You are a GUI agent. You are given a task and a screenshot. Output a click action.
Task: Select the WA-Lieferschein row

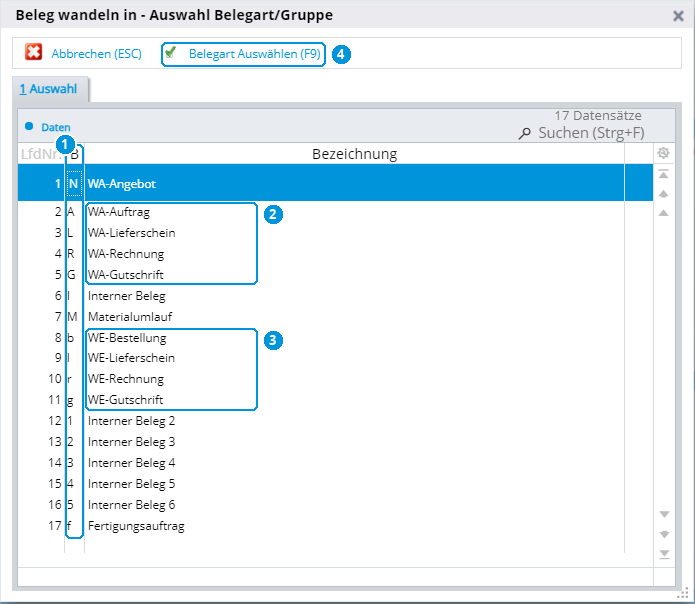(336, 233)
